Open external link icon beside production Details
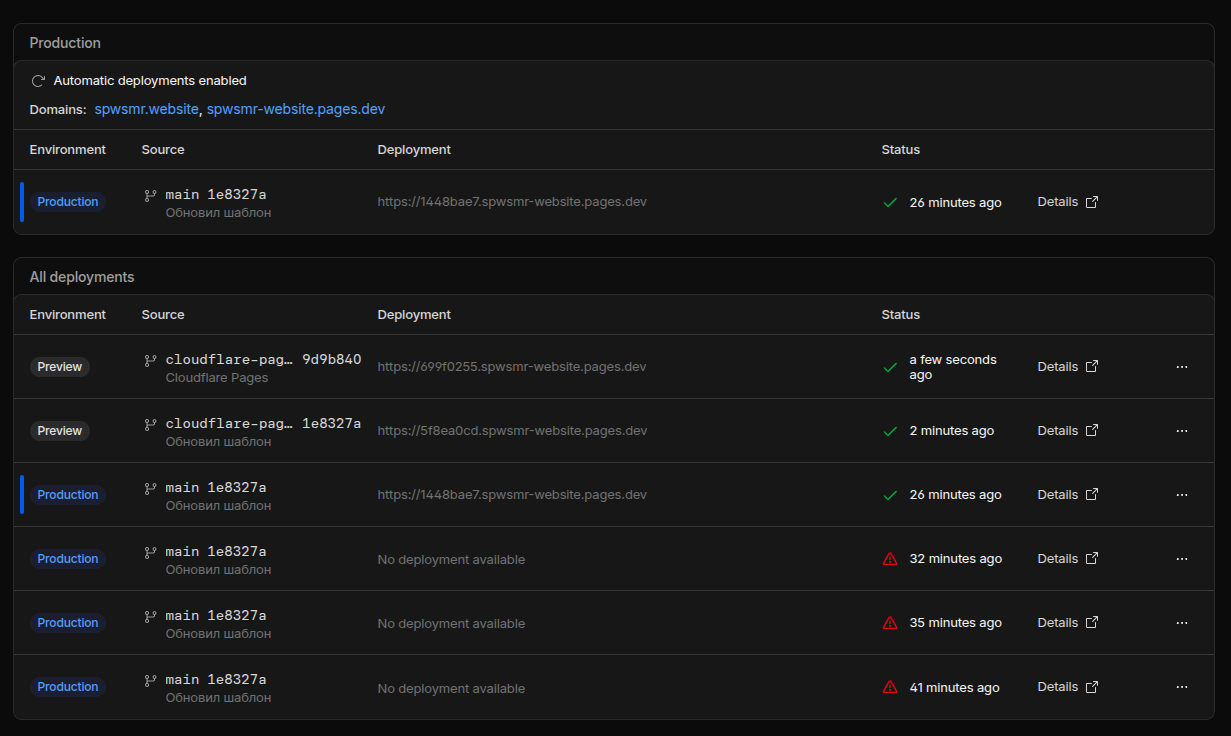 click(1092, 202)
